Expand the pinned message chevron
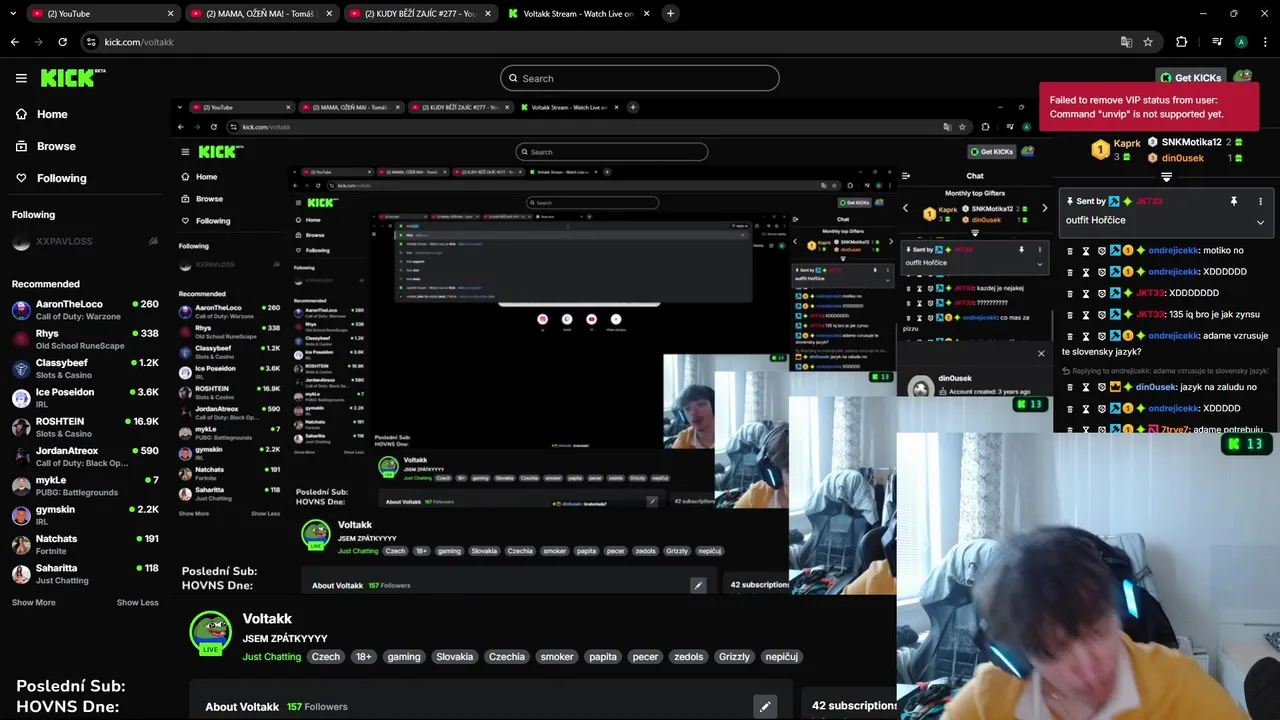Image resolution: width=1280 pixels, height=720 pixels. (x=1260, y=222)
